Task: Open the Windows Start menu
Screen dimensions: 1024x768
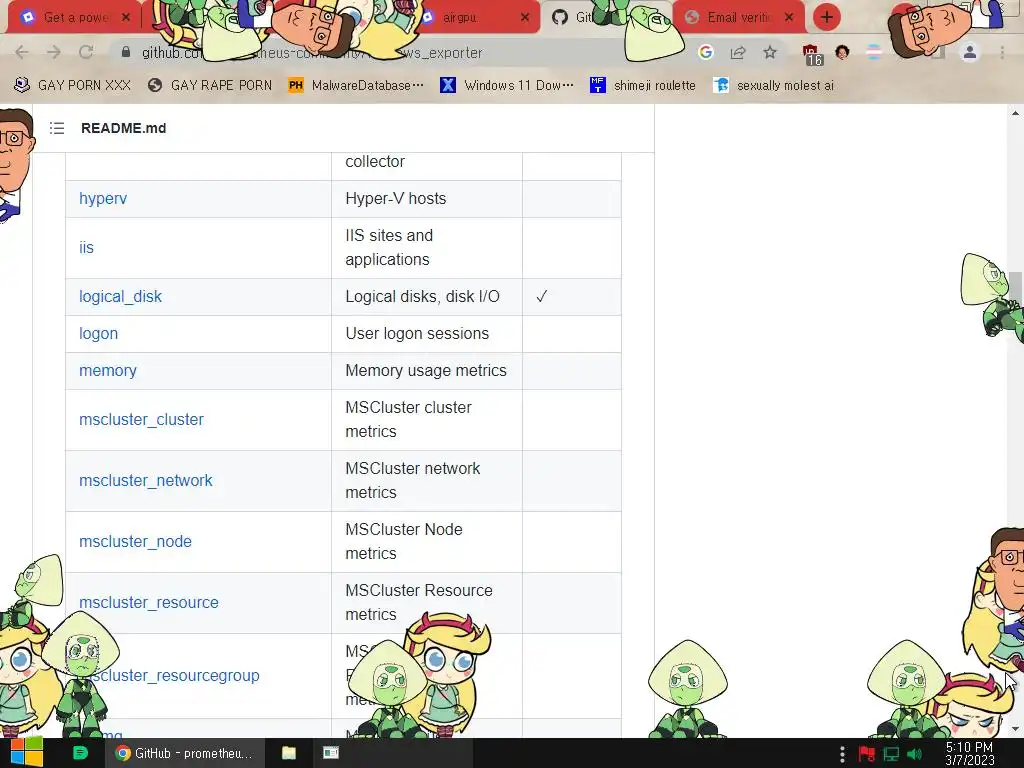Action: pyautogui.click(x=27, y=753)
